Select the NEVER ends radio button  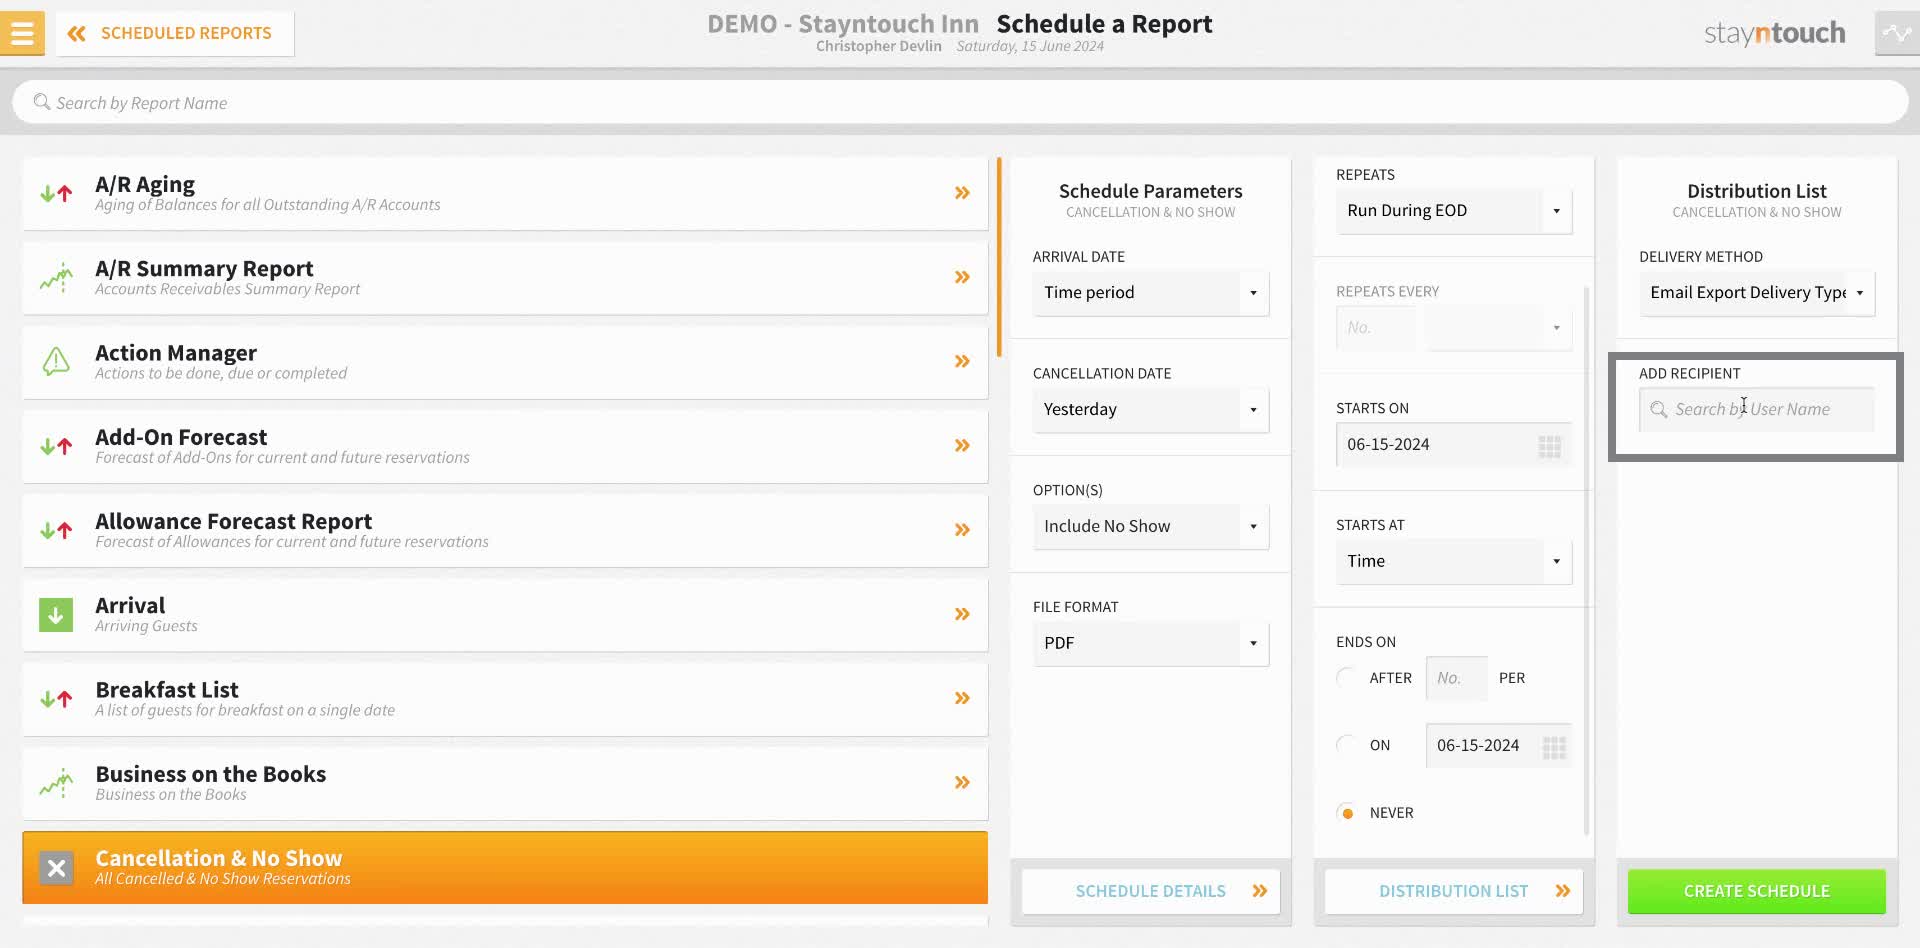[x=1347, y=813]
